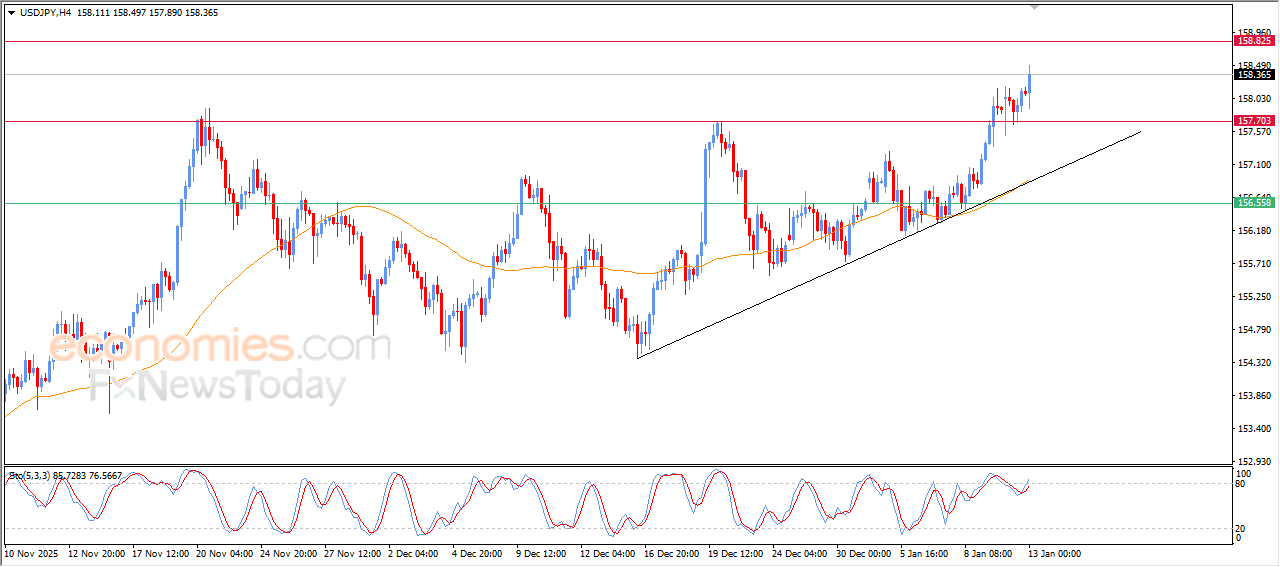Click the 19 Dec 12:00 time marker
This screenshot has width=1280, height=567.
(x=734, y=553)
